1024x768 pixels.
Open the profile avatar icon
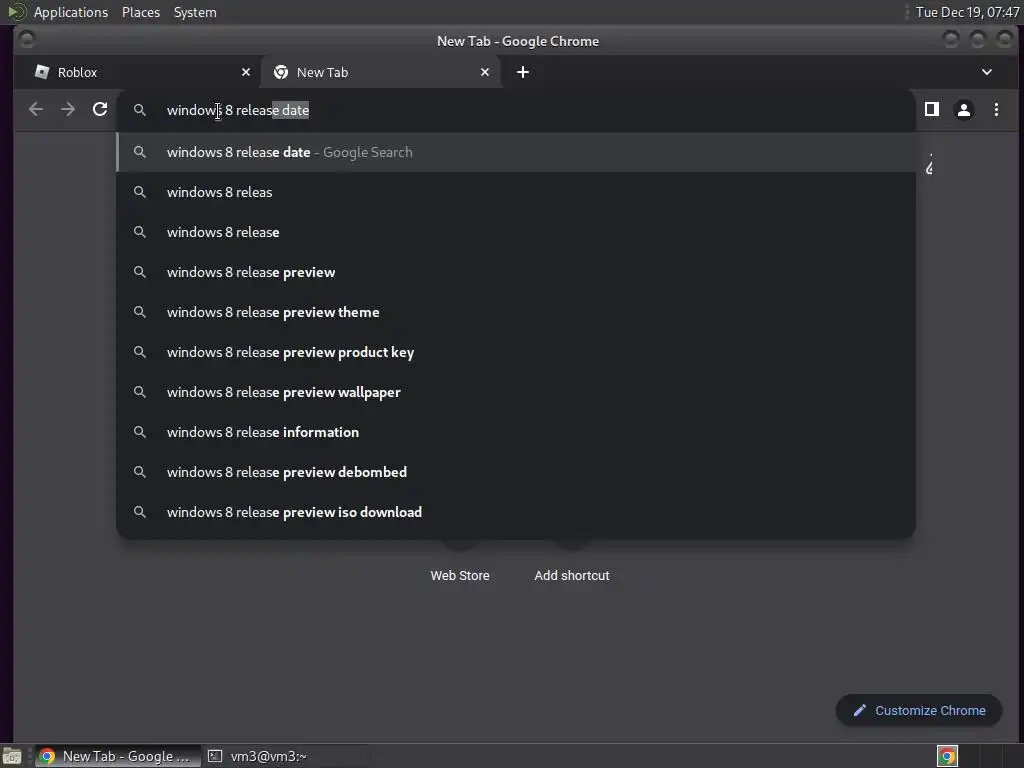964,110
